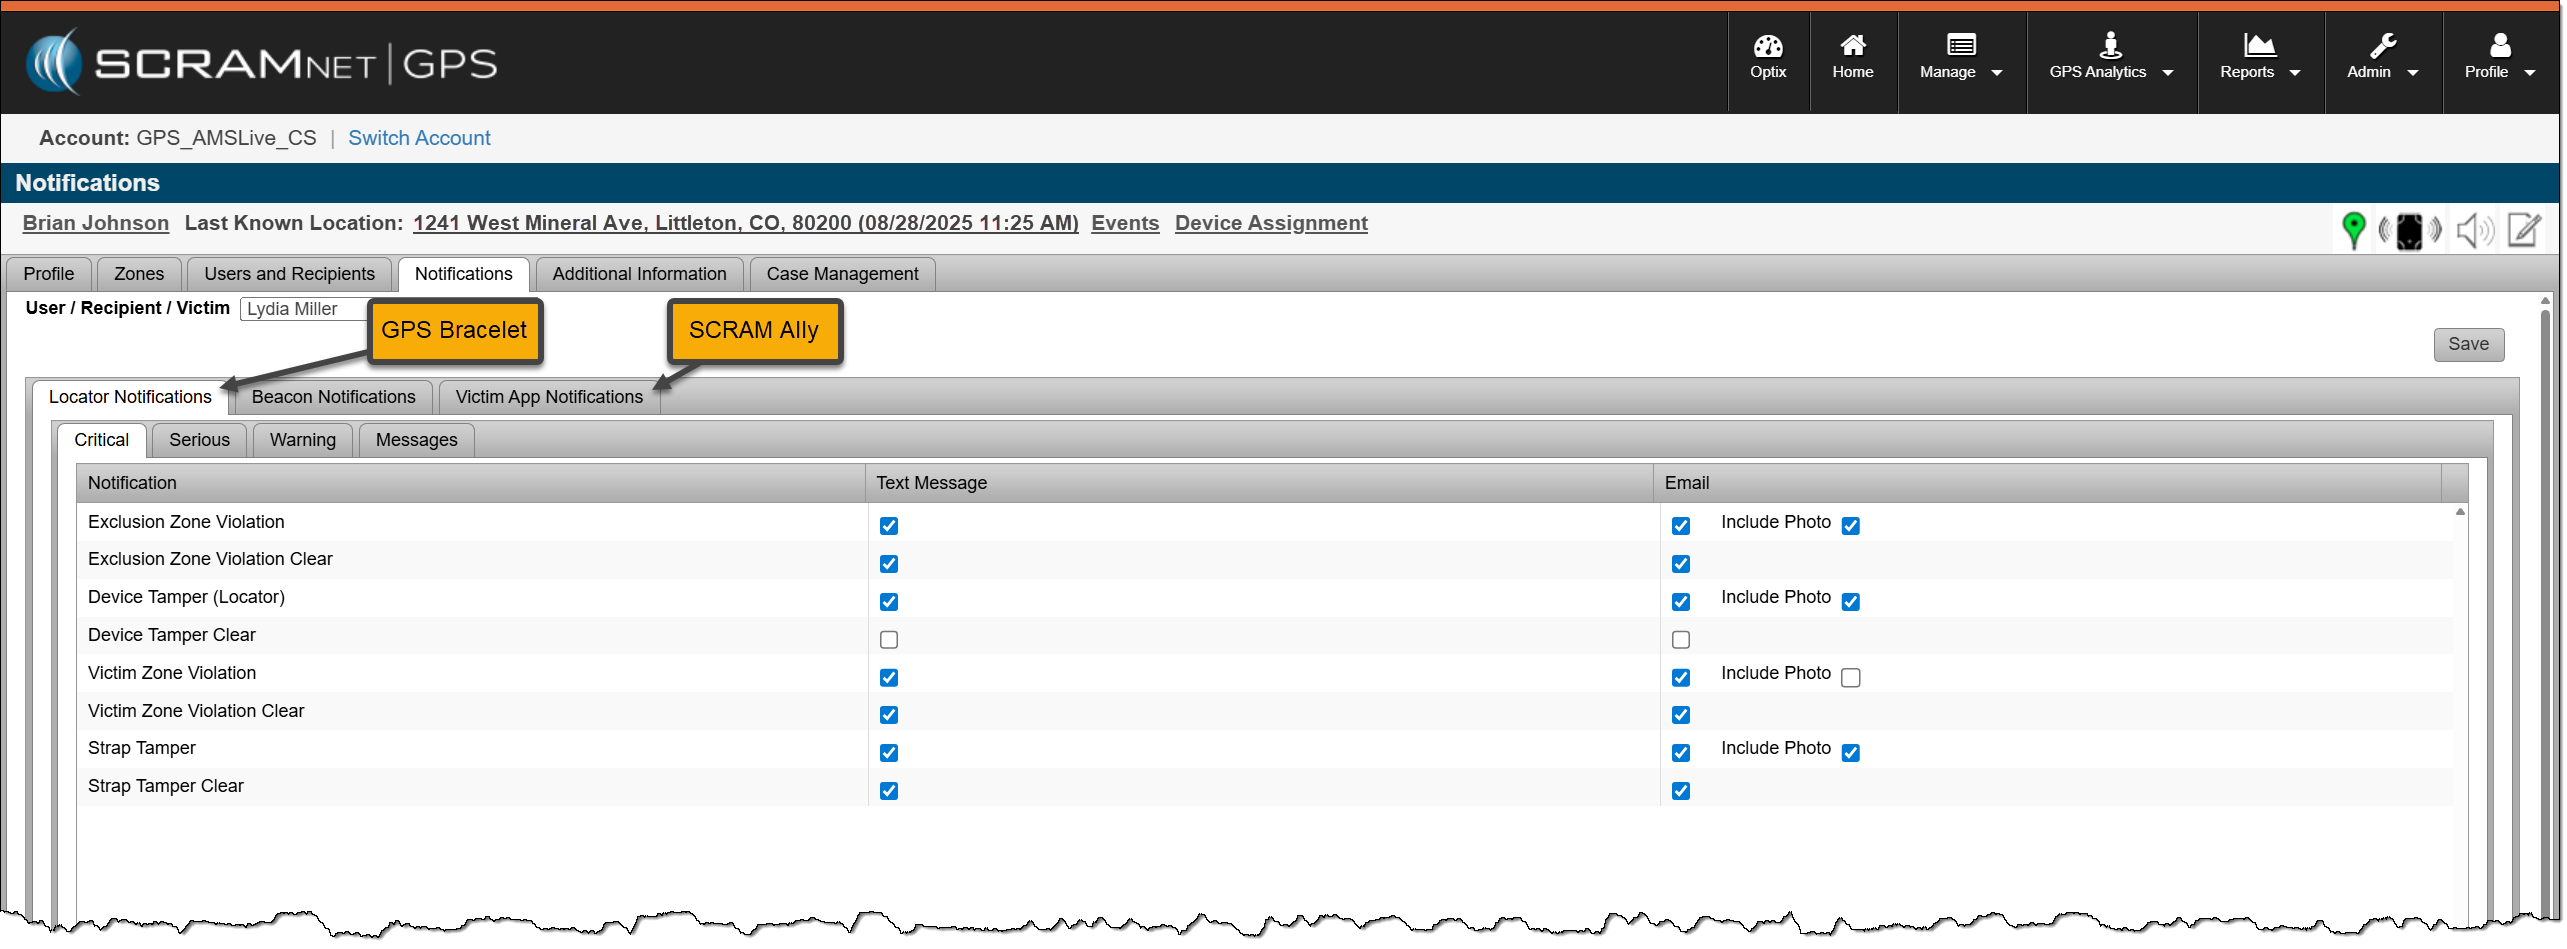Click the Save button

[x=2467, y=344]
